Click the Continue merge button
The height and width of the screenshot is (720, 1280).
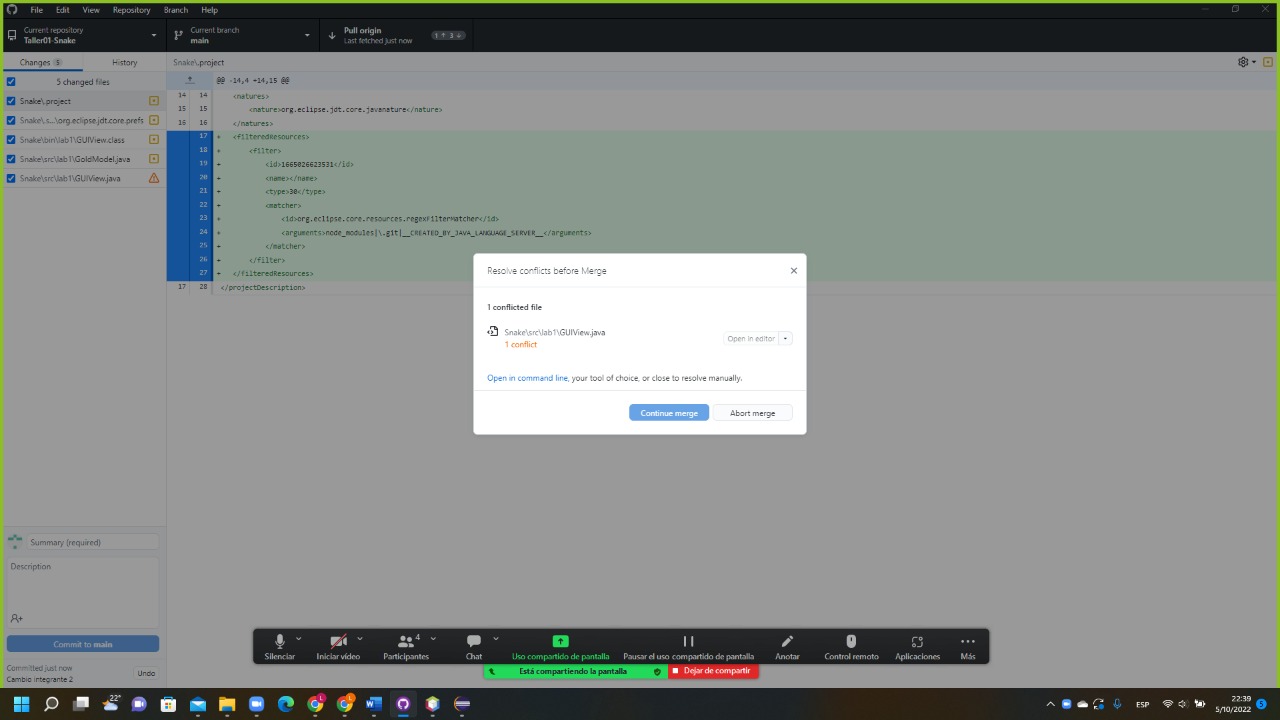(x=668, y=412)
